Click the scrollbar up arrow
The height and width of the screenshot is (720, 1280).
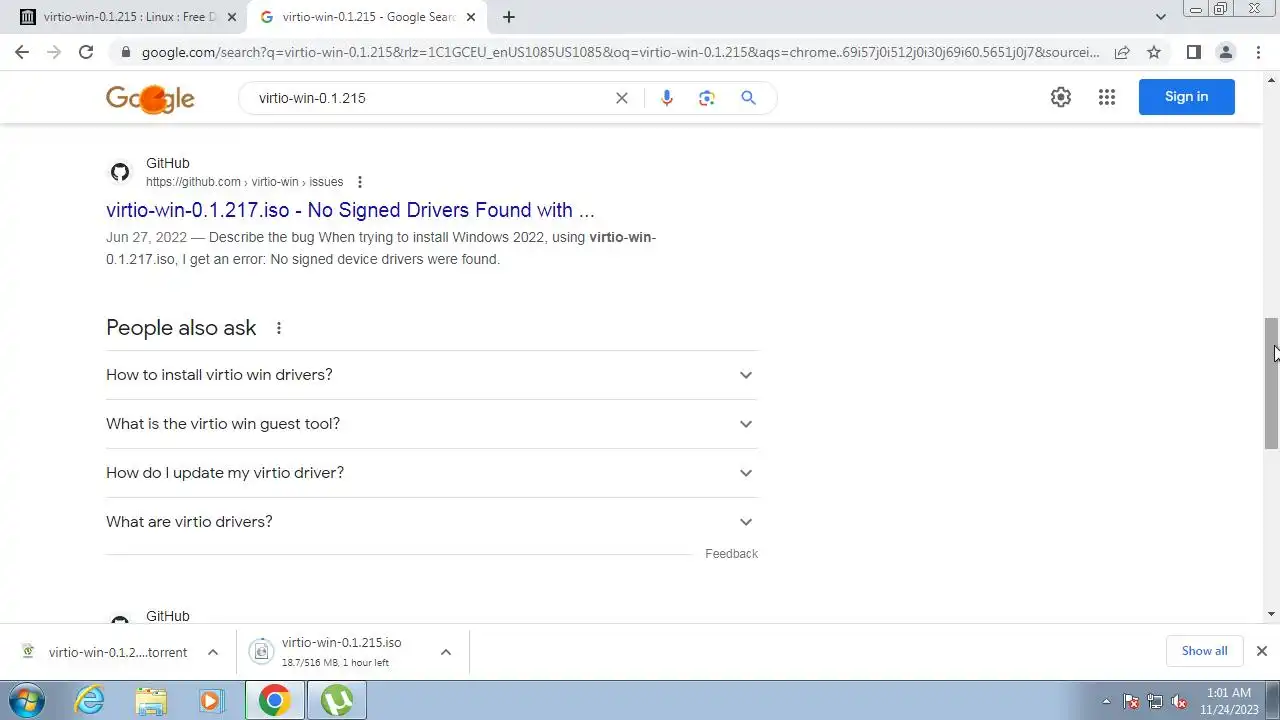(1271, 79)
